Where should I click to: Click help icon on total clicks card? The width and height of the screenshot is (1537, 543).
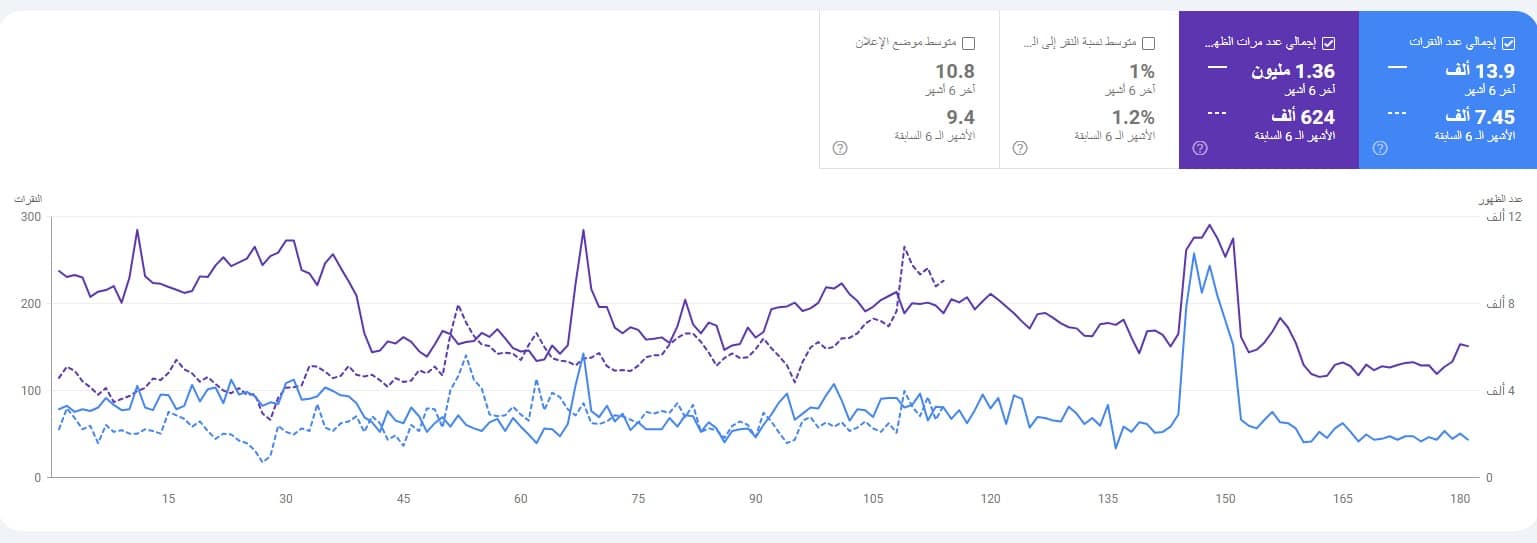coord(1380,148)
